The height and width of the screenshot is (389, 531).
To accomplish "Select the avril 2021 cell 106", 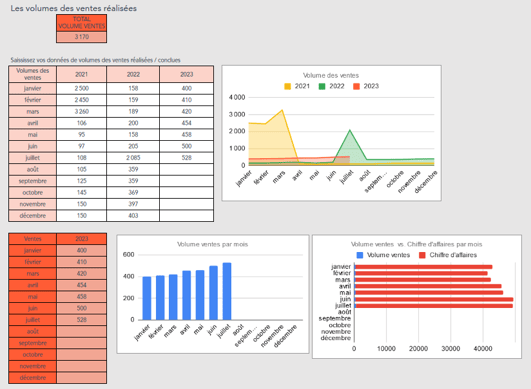I will (x=82, y=123).
